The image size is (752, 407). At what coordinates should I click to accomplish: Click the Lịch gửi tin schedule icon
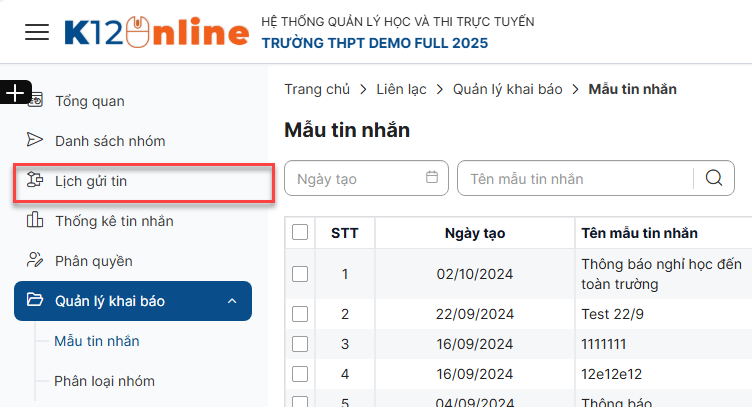click(36, 181)
